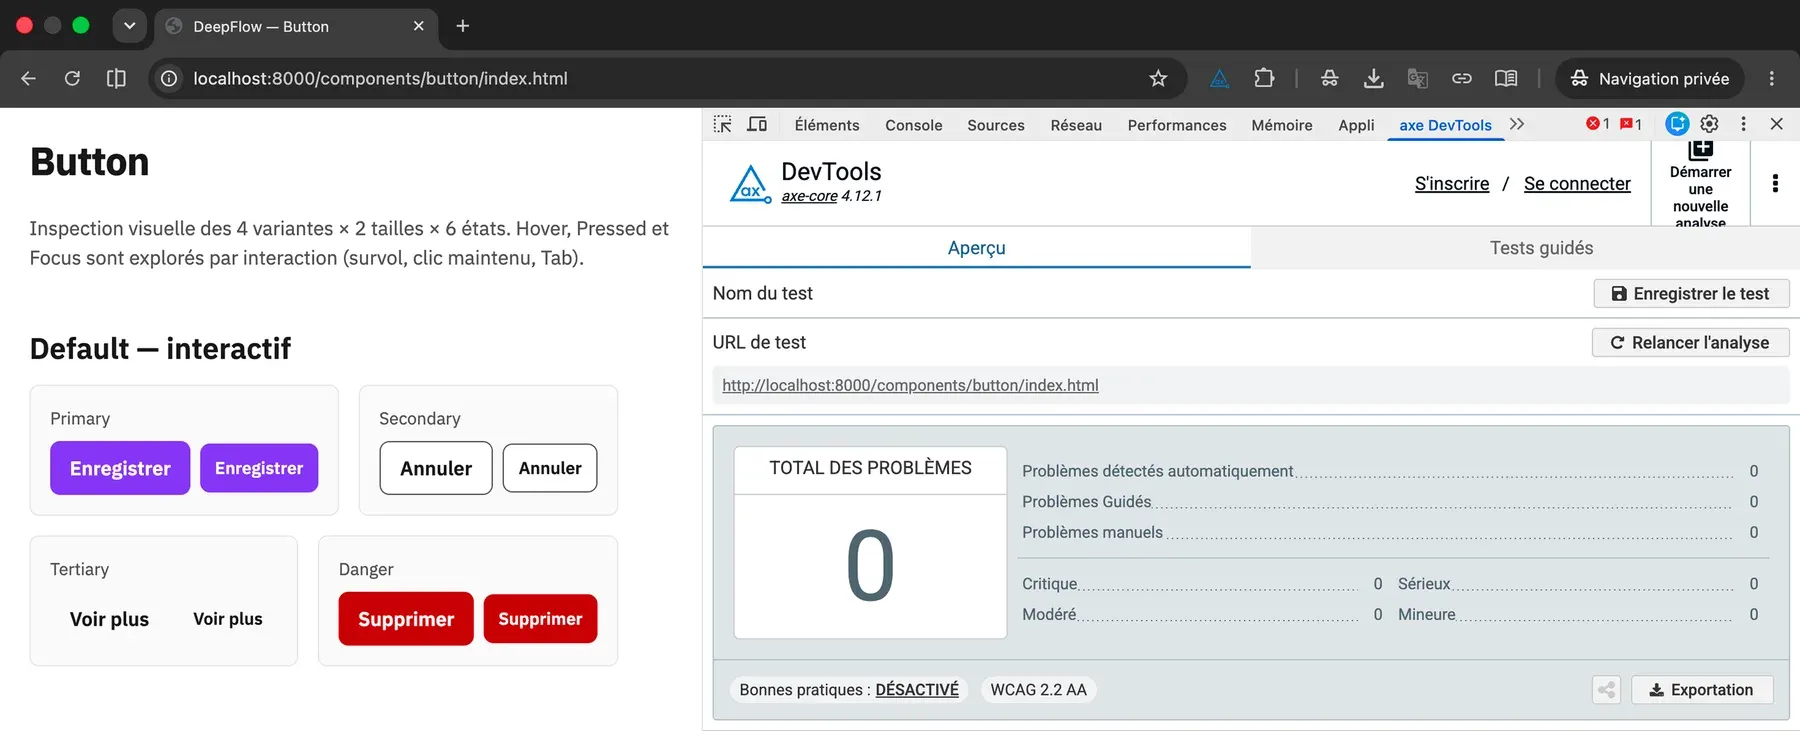Click the S'inscrire link
The image size is (1800, 731).
(1452, 184)
